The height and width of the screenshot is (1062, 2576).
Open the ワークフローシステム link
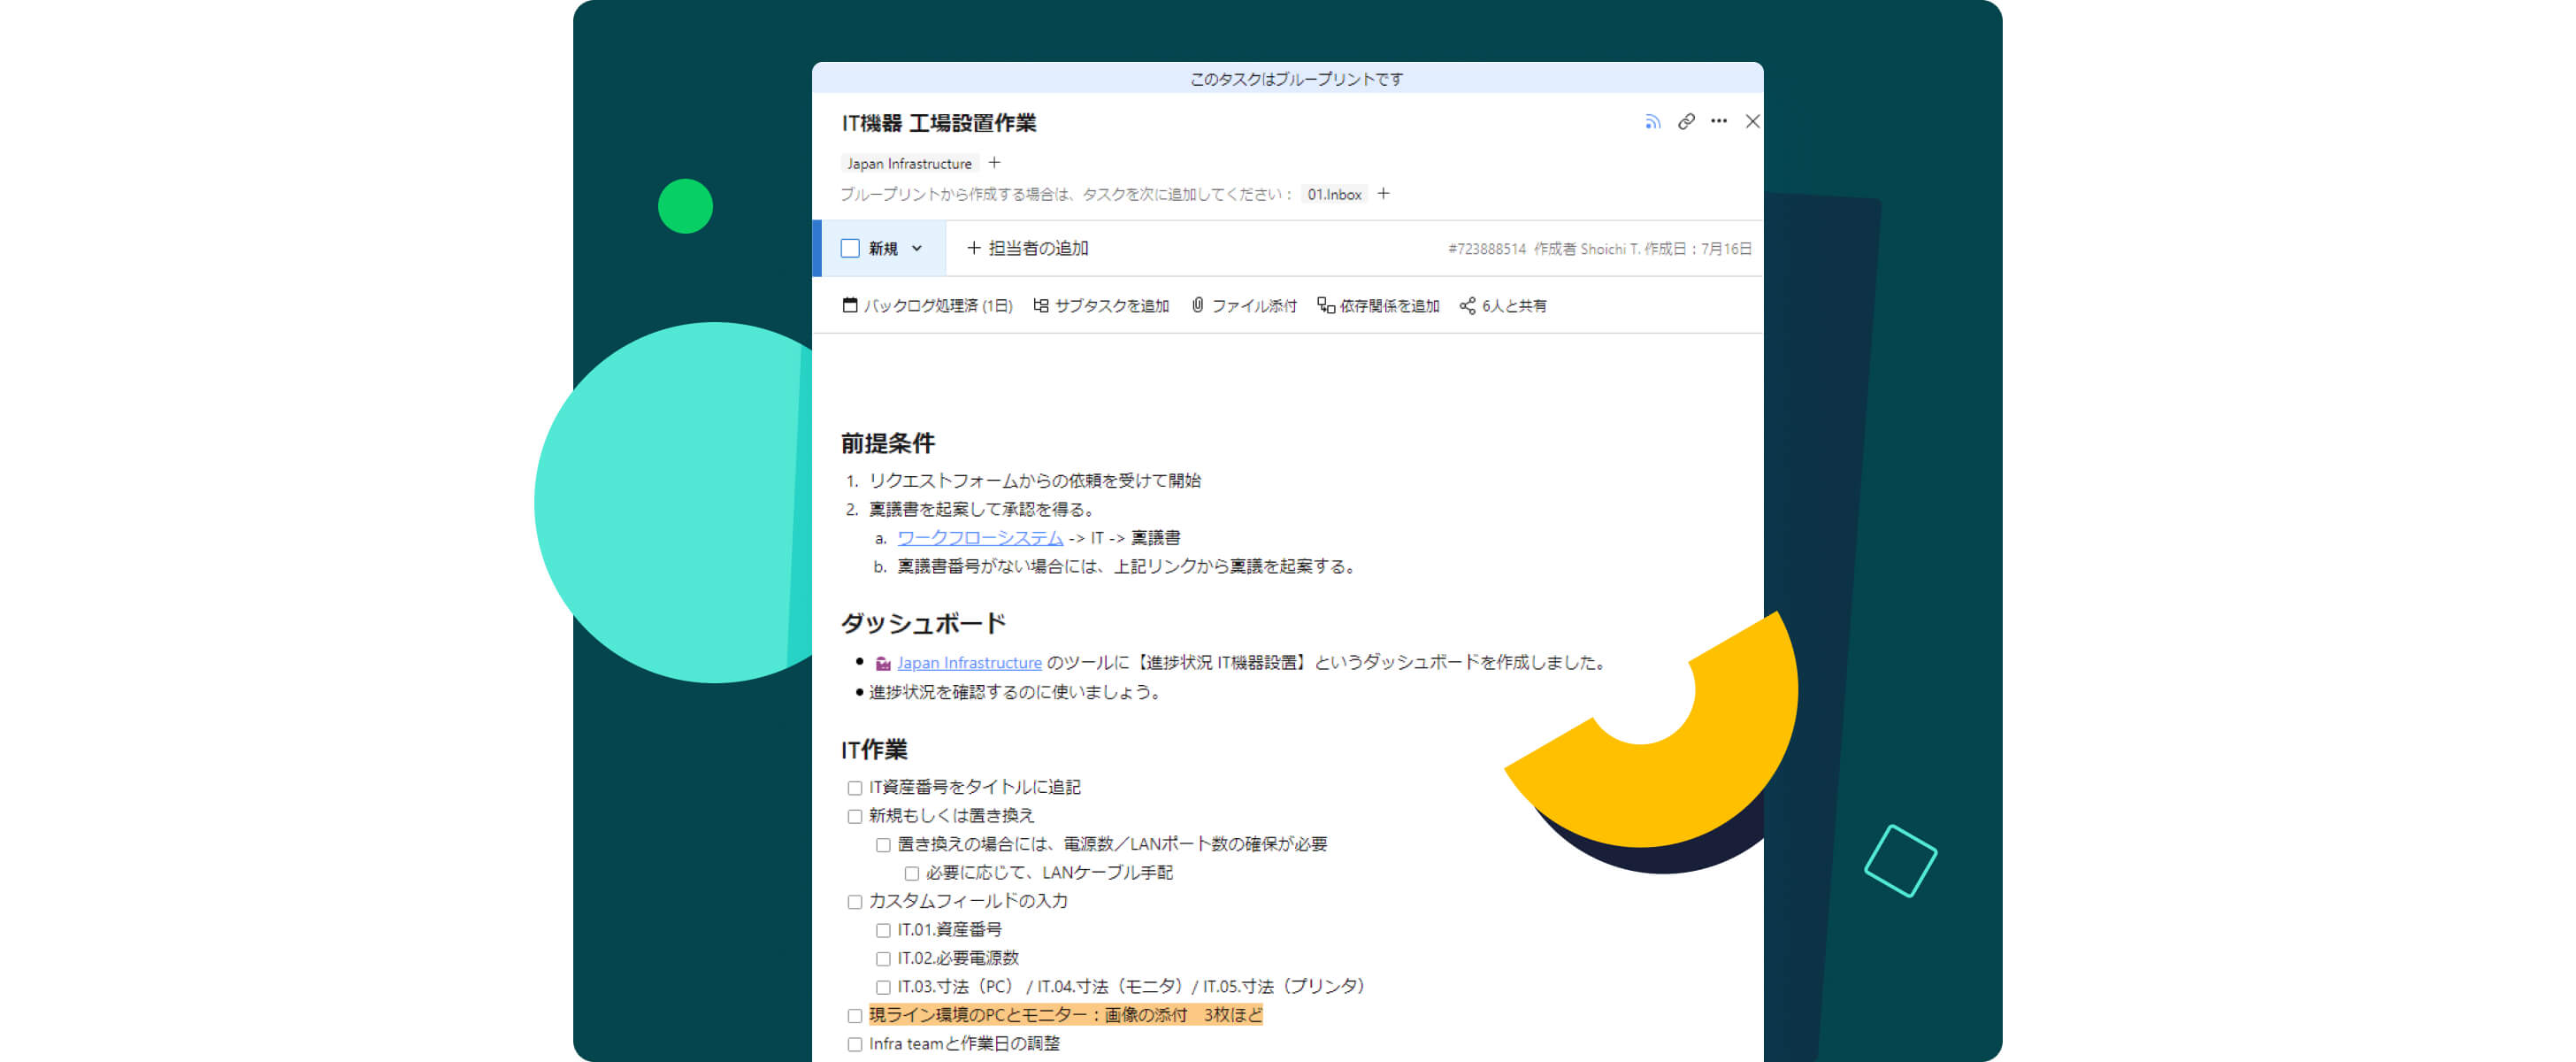point(980,538)
